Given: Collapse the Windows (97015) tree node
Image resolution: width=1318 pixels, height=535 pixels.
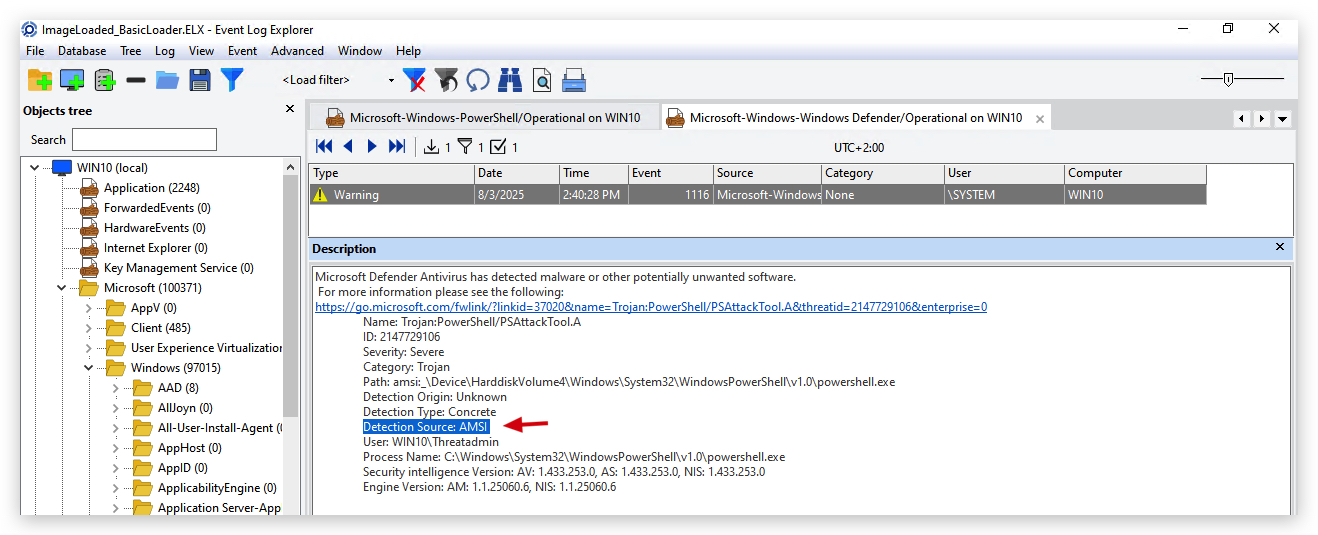Looking at the screenshot, I should (88, 368).
